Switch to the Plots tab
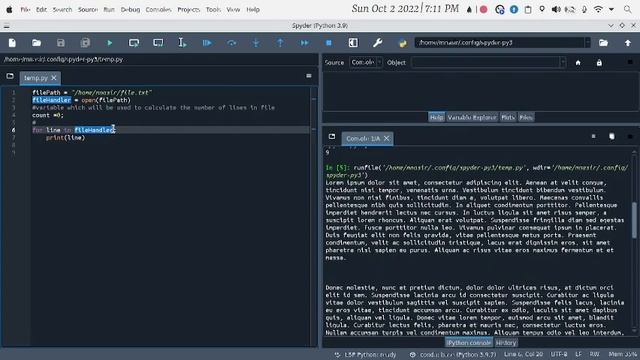The width and height of the screenshot is (640, 360). [x=508, y=118]
